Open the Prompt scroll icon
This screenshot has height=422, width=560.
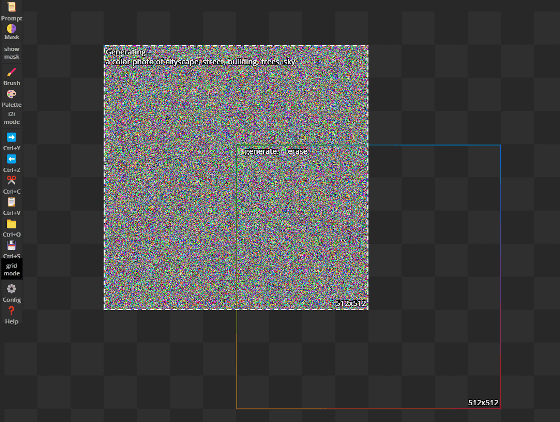[x=11, y=7]
